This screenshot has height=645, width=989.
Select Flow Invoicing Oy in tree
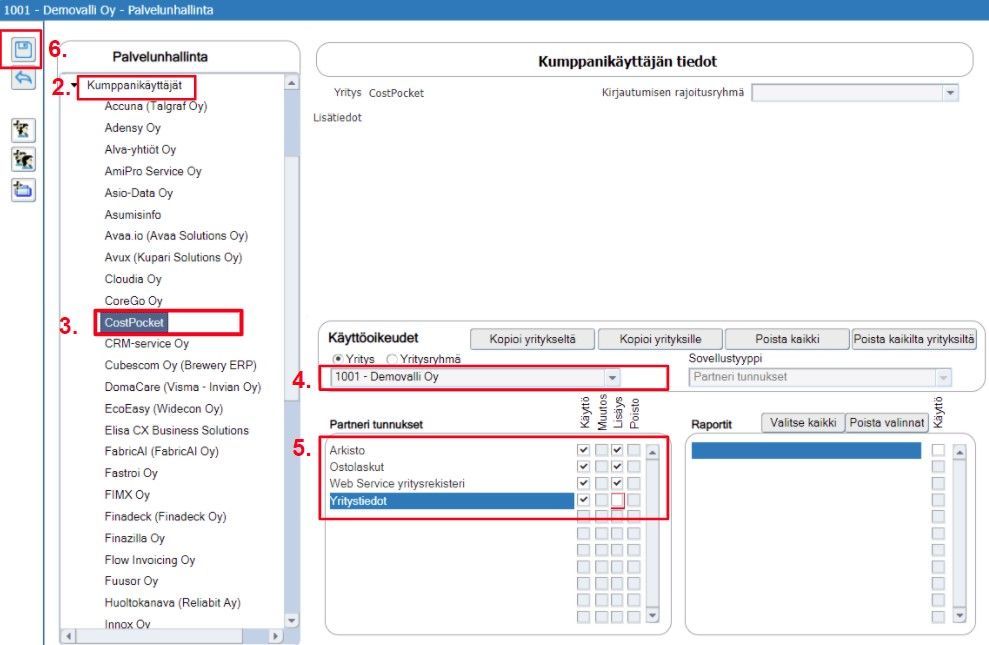pyautogui.click(x=149, y=560)
